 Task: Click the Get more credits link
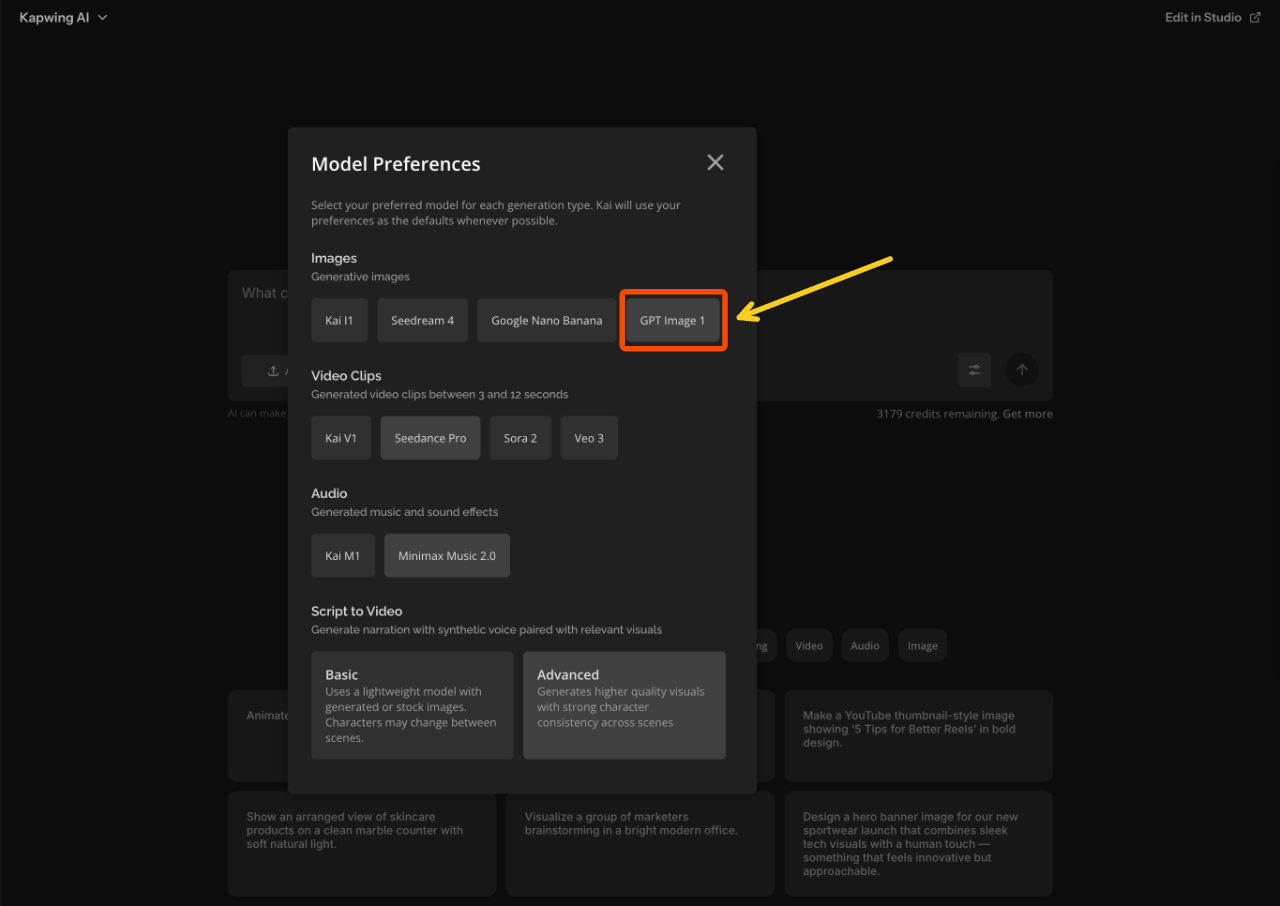pyautogui.click(x=1027, y=413)
